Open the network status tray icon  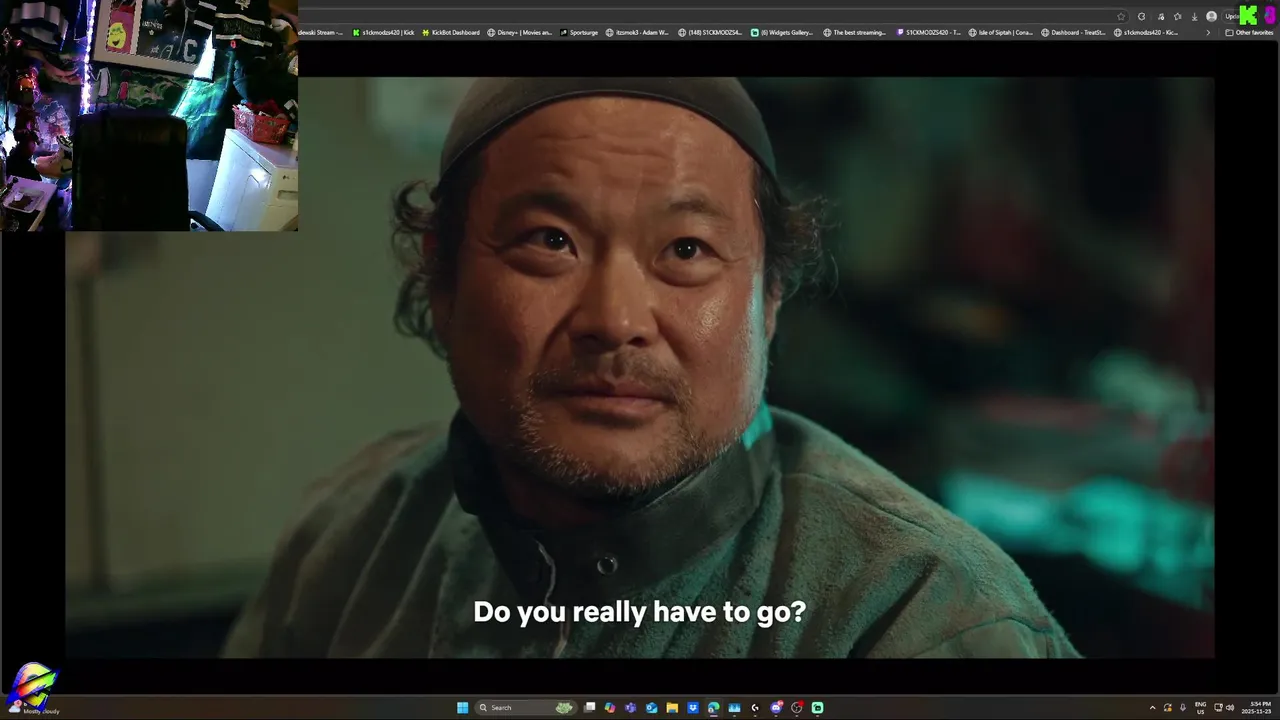click(x=1218, y=708)
